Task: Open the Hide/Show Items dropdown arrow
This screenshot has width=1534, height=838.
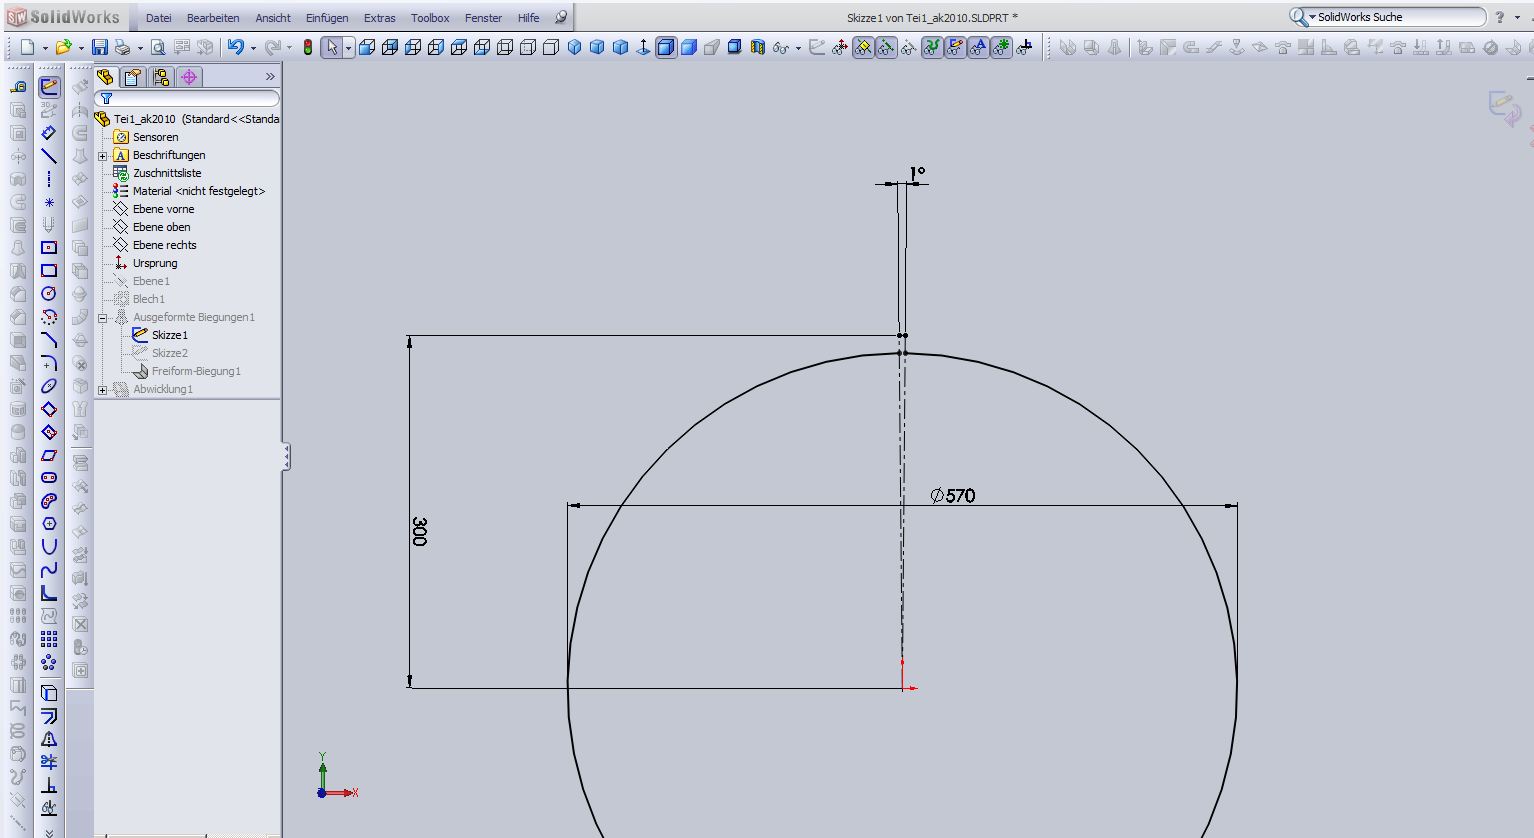Action: tap(798, 48)
